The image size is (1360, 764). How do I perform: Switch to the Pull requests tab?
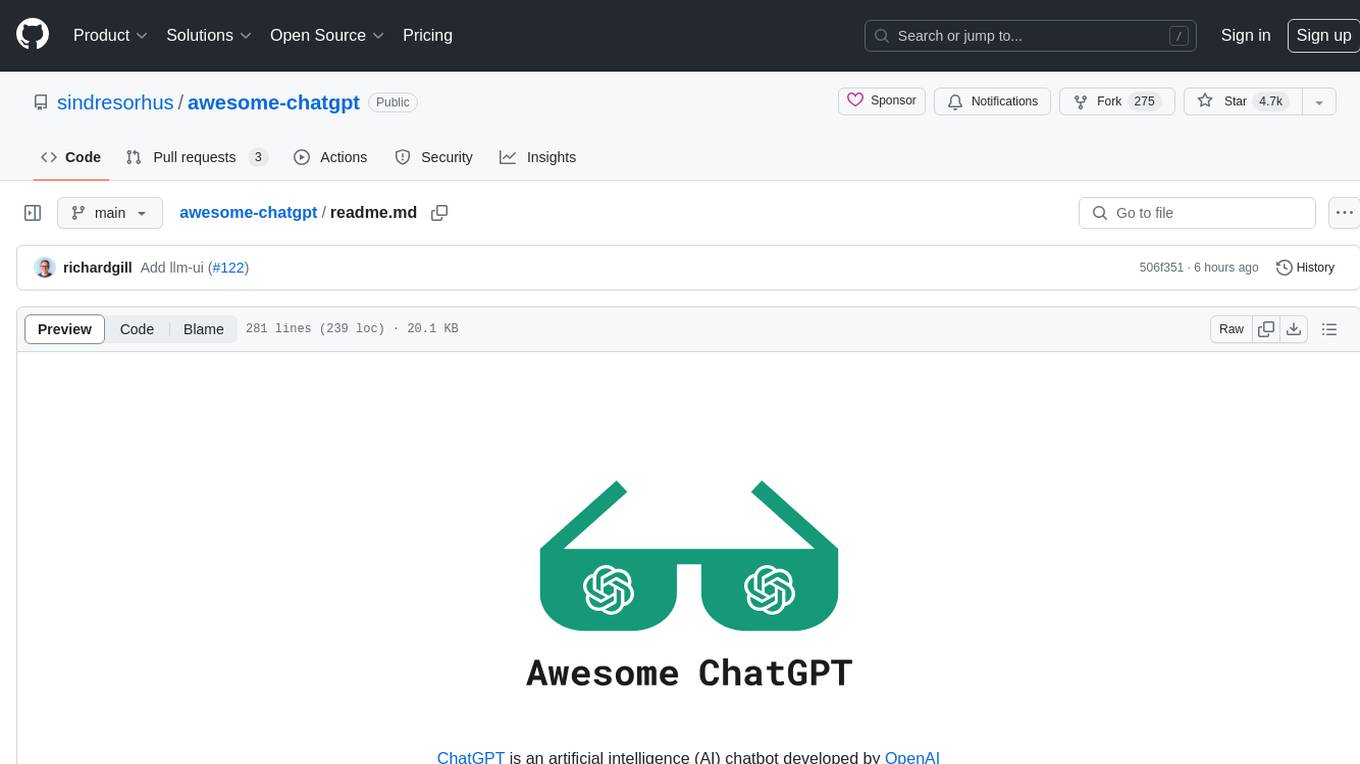coord(197,157)
